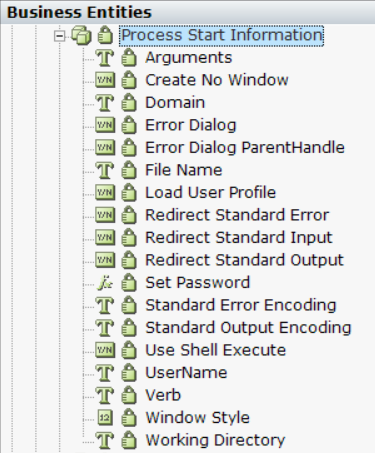Click the numeric 12 icon for Window Style
The image size is (375, 453).
[105, 418]
